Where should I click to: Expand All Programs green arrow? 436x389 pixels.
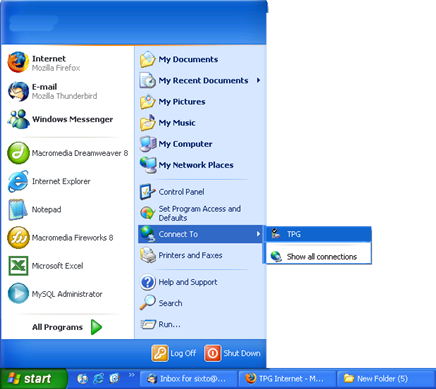(96, 327)
